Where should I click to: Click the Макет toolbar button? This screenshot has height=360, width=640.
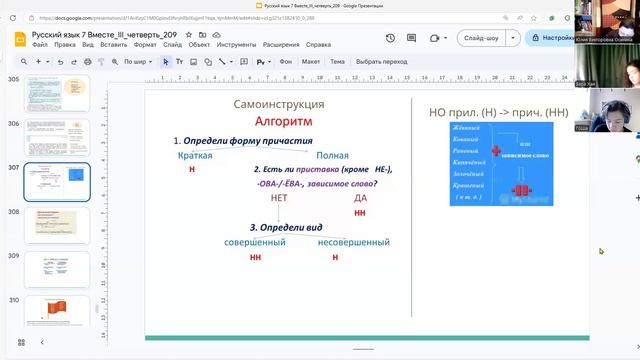311,62
